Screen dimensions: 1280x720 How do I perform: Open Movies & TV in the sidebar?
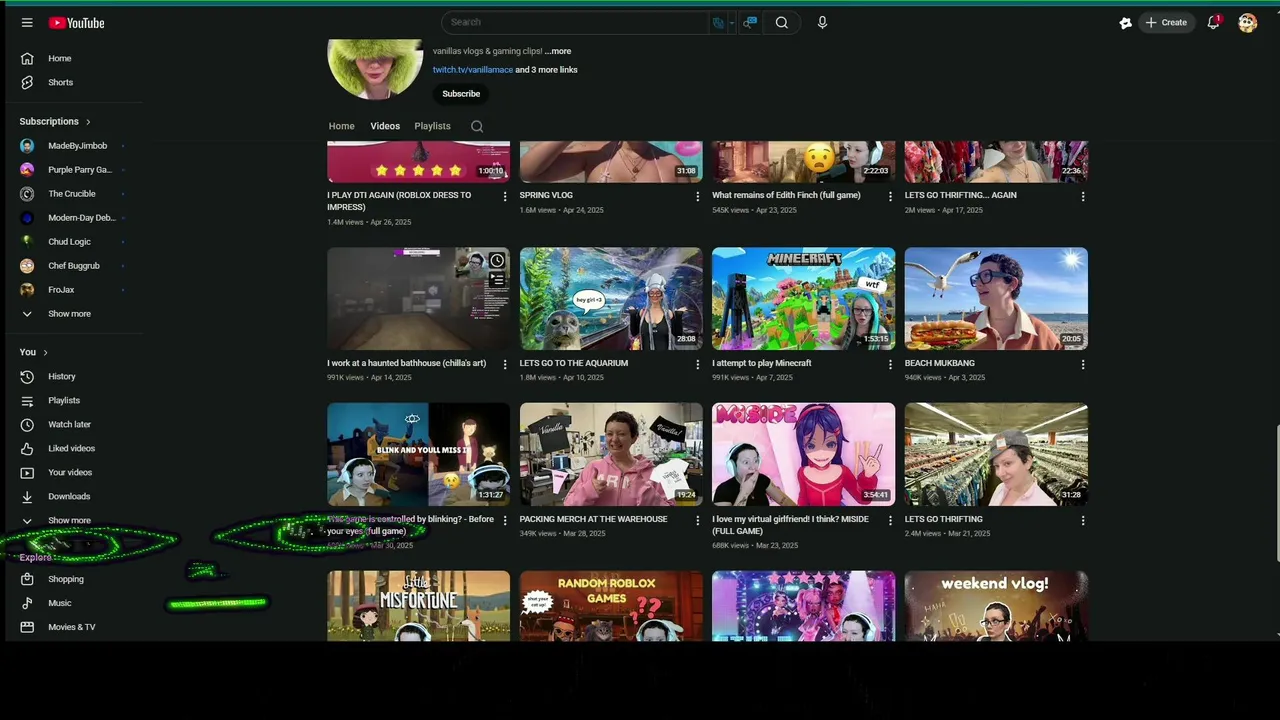(x=70, y=627)
